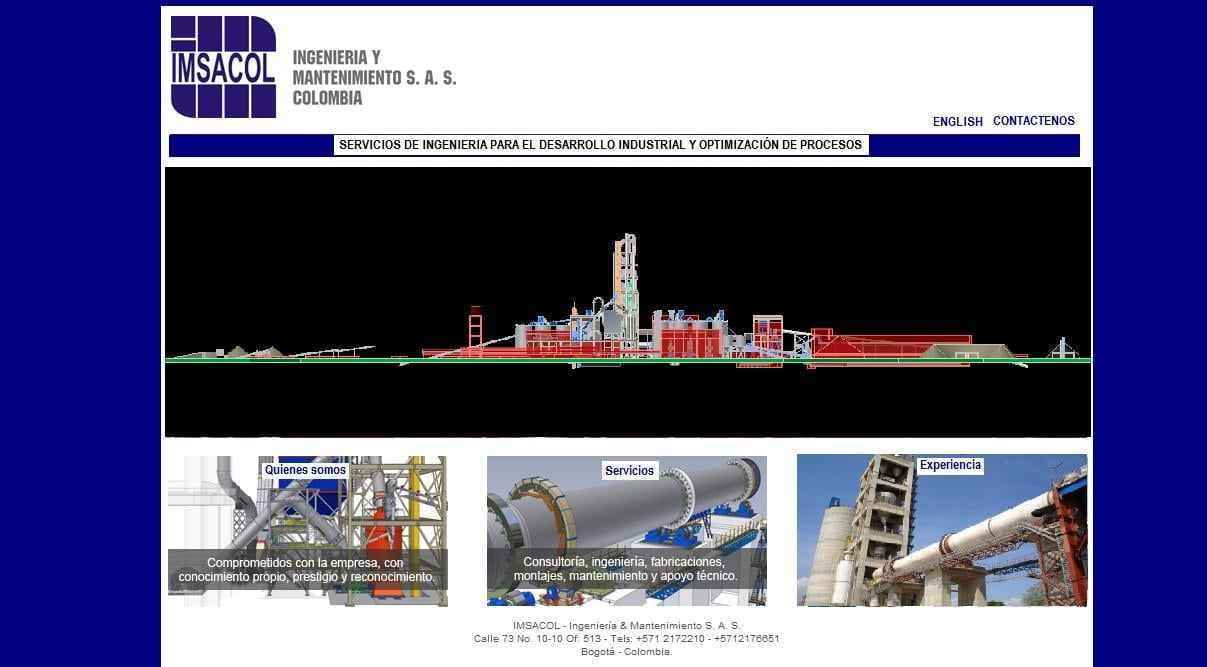
Task: Click the Quienes somos pipework picture
Action: tap(307, 510)
